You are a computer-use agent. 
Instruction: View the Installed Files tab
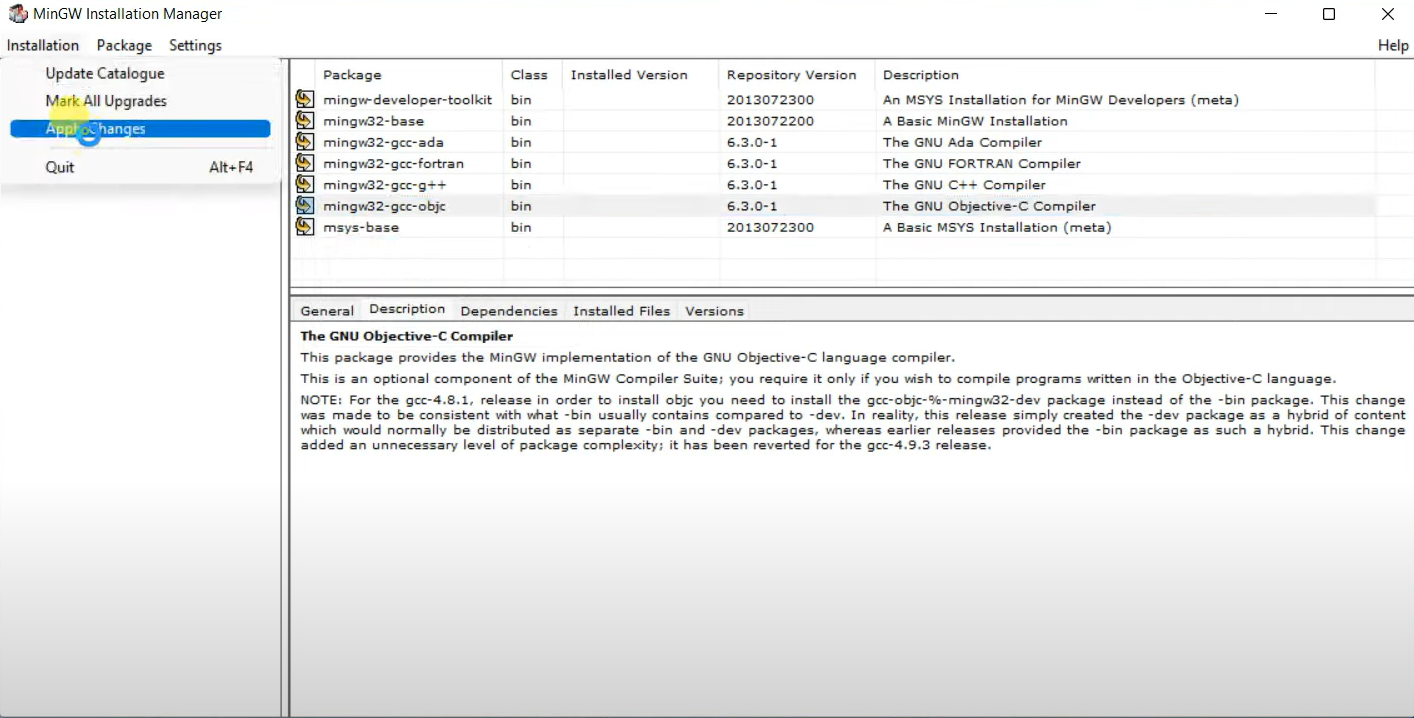coord(621,311)
